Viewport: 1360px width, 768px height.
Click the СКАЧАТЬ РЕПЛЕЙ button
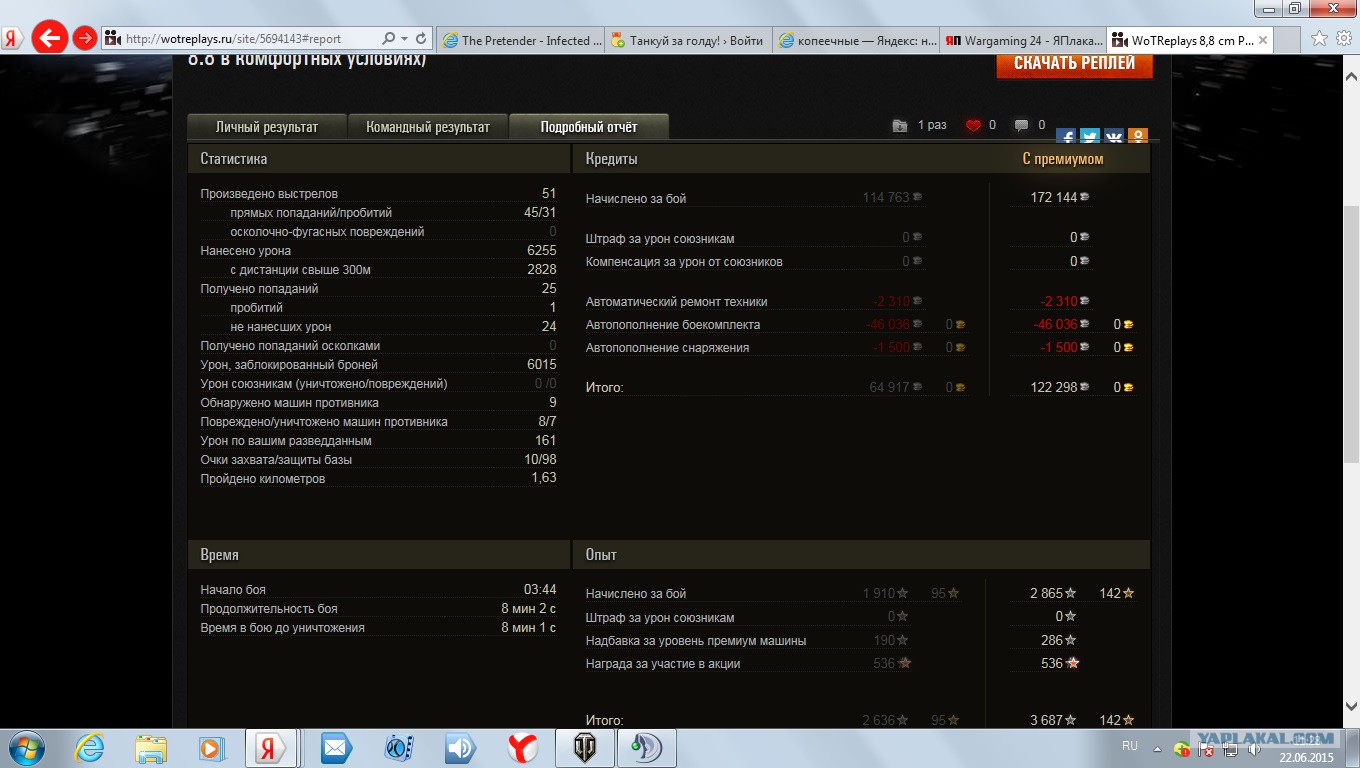[x=1074, y=63]
